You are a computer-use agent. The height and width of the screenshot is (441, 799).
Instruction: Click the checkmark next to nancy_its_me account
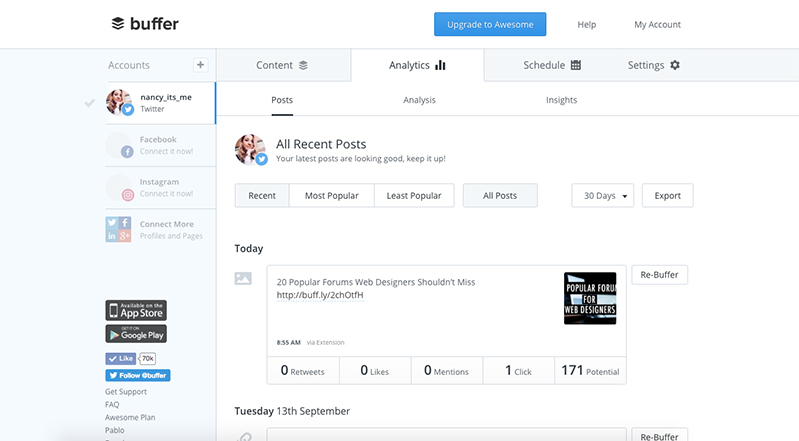[90, 103]
